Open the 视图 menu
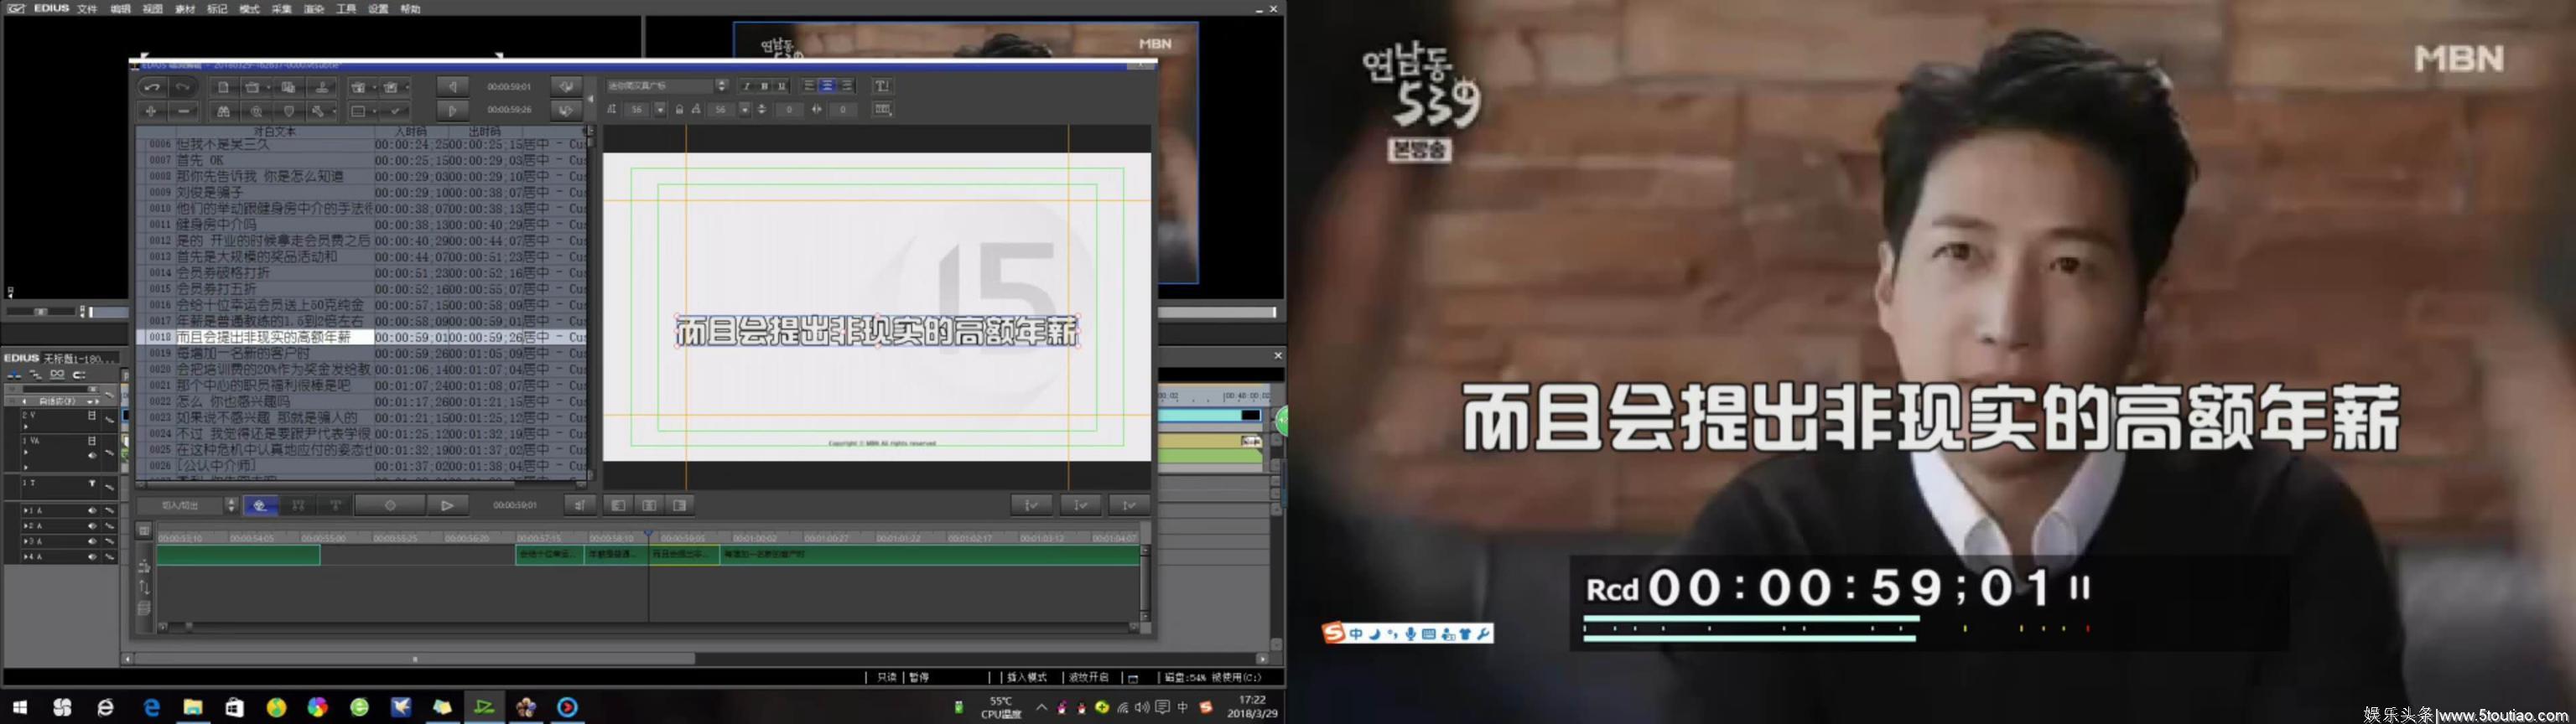 tap(152, 9)
